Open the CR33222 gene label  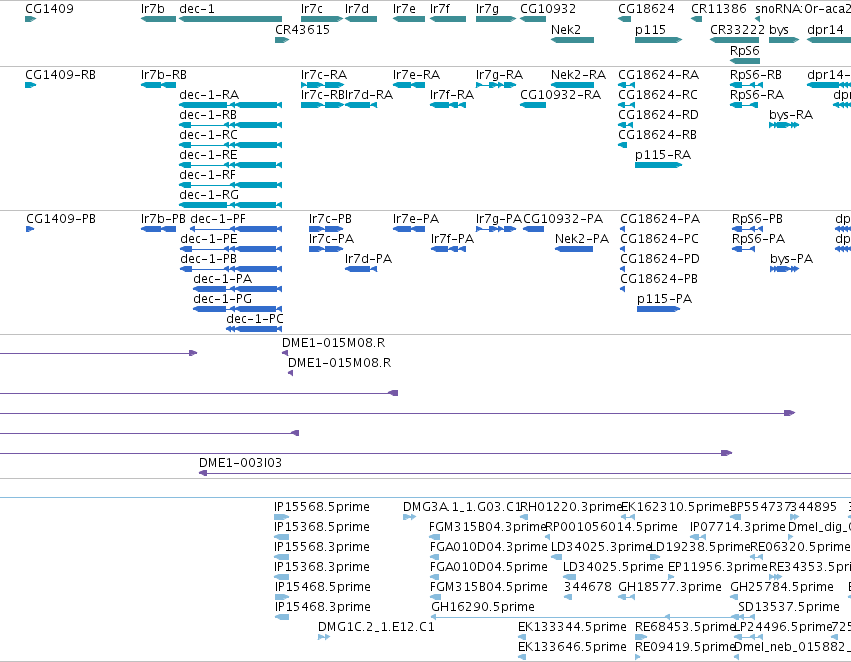click(x=738, y=29)
